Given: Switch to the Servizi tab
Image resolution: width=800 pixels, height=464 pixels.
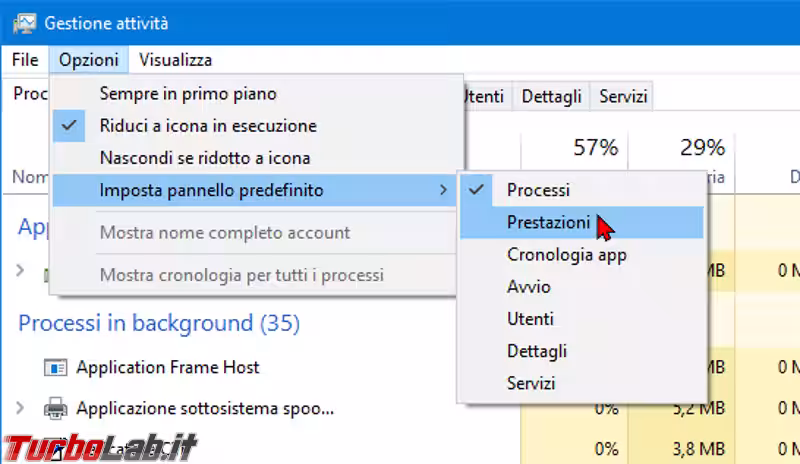Looking at the screenshot, I should point(622,97).
